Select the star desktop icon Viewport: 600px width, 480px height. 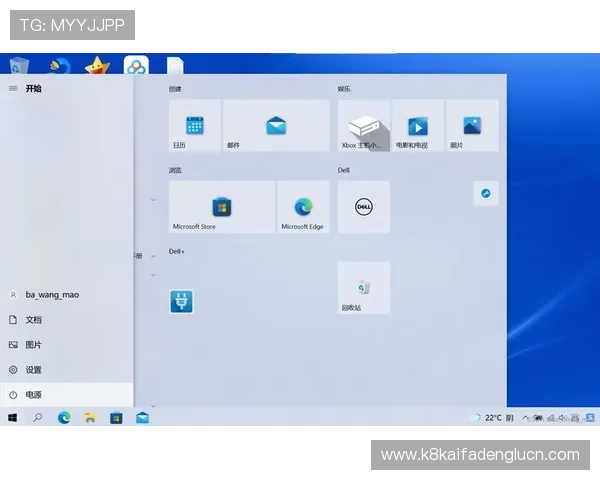(97, 65)
